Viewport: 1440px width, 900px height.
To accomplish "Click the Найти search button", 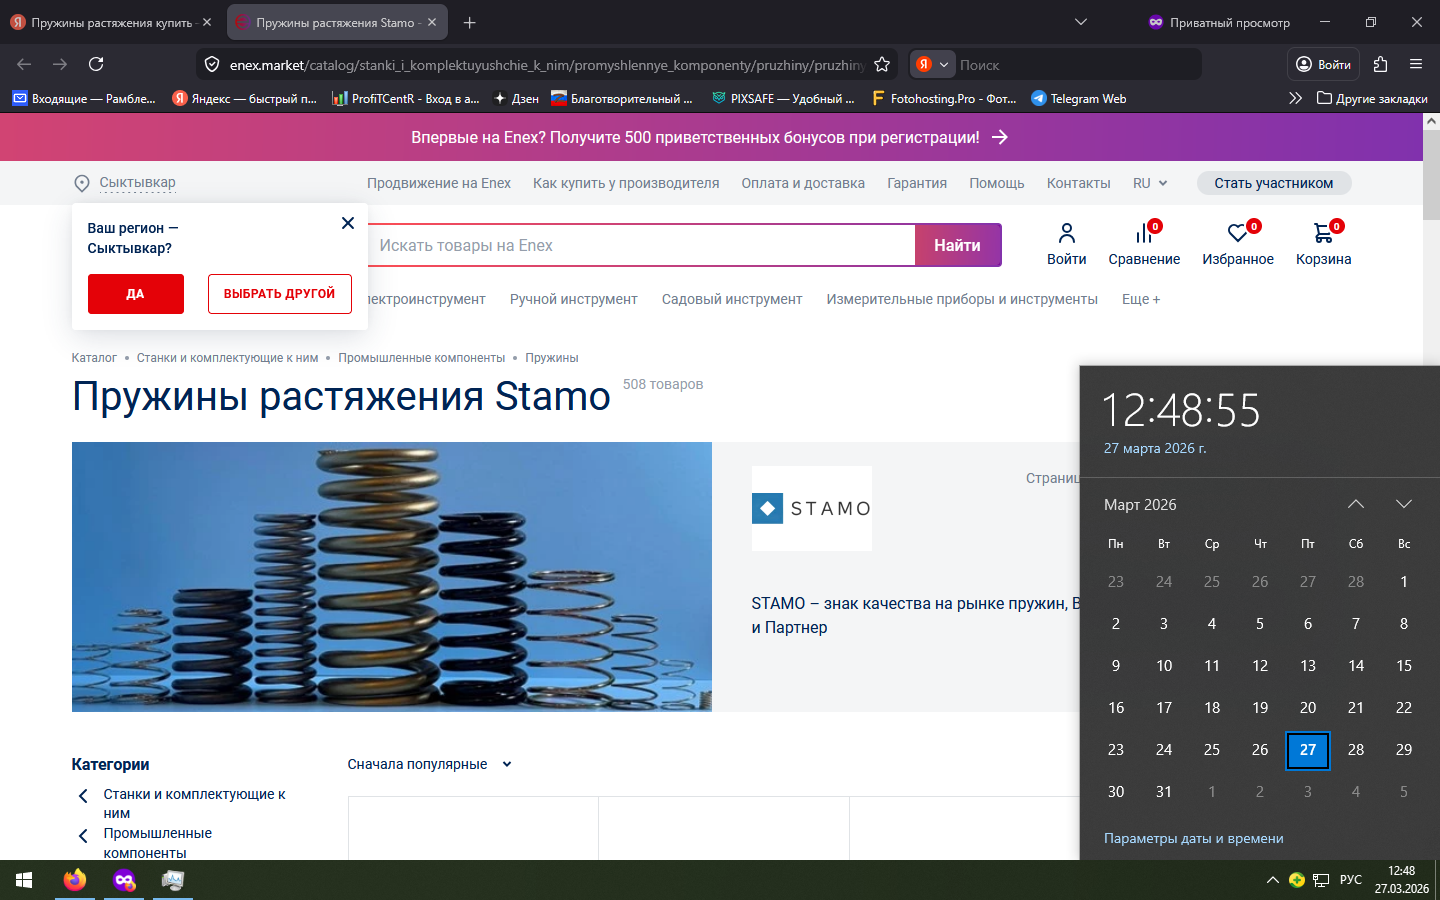I will (x=957, y=245).
